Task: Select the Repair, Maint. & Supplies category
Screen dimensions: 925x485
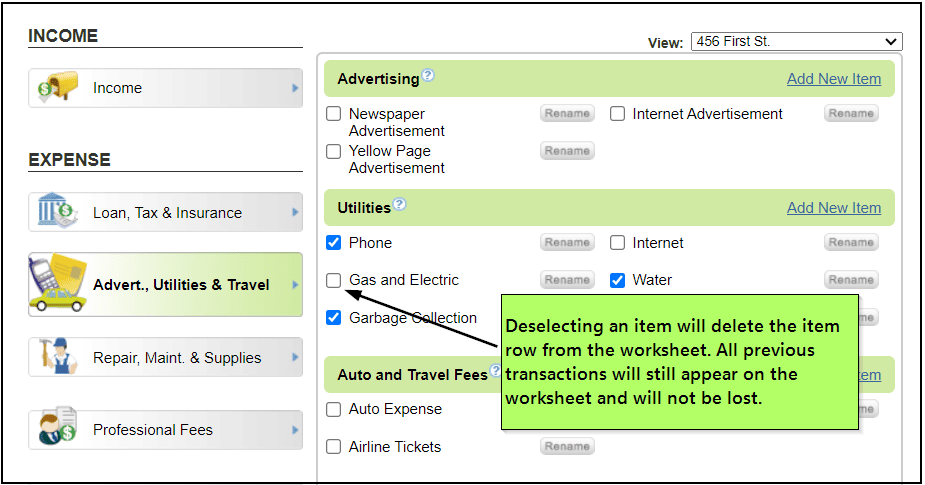Action: (x=177, y=358)
